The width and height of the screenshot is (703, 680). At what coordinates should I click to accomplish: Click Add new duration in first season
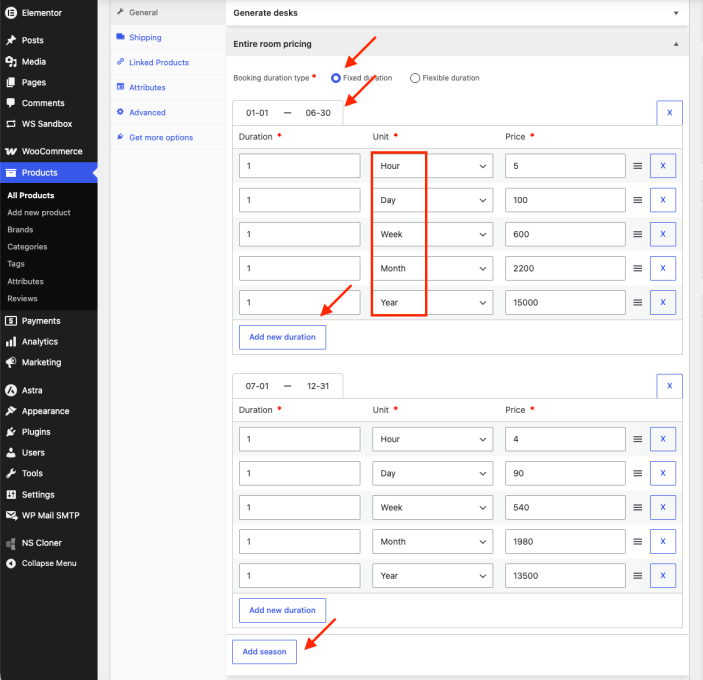(x=282, y=337)
